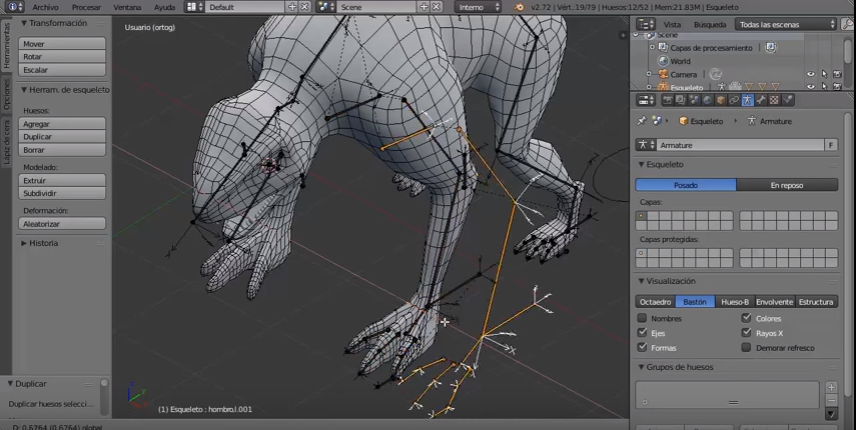Click the first armature layer box under Capas

pyautogui.click(x=641, y=216)
